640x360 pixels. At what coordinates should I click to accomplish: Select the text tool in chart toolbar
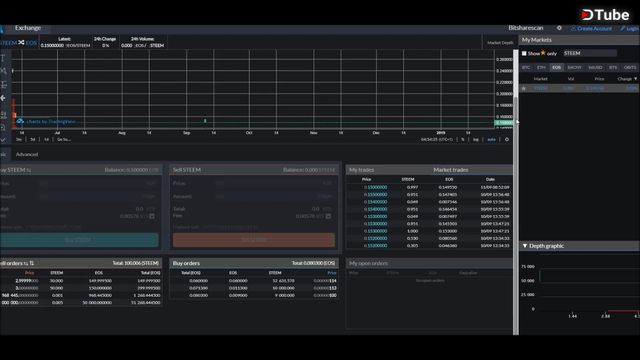(x=3, y=58)
